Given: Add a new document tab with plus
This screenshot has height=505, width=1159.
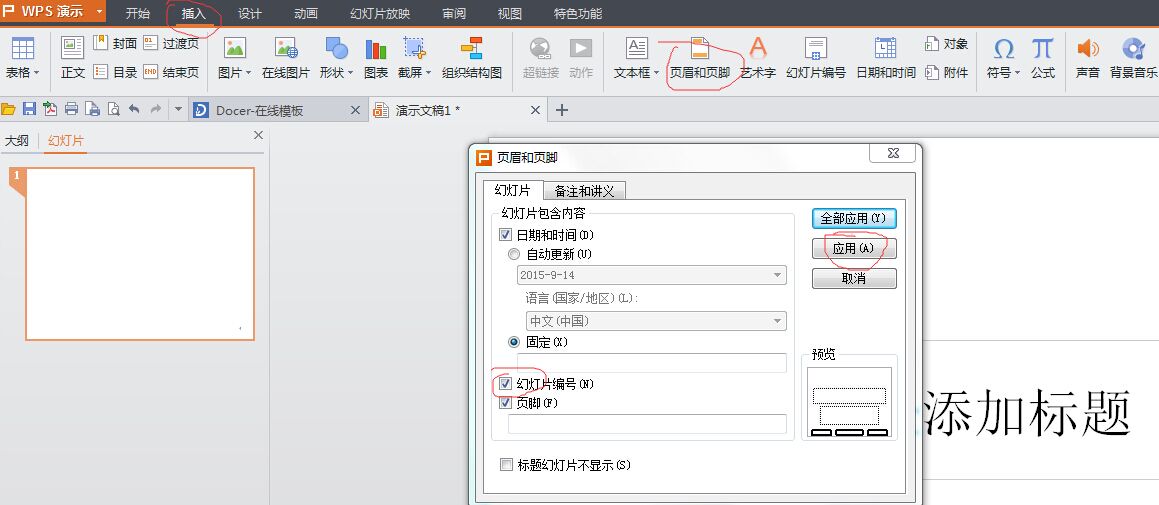Looking at the screenshot, I should 562,110.
